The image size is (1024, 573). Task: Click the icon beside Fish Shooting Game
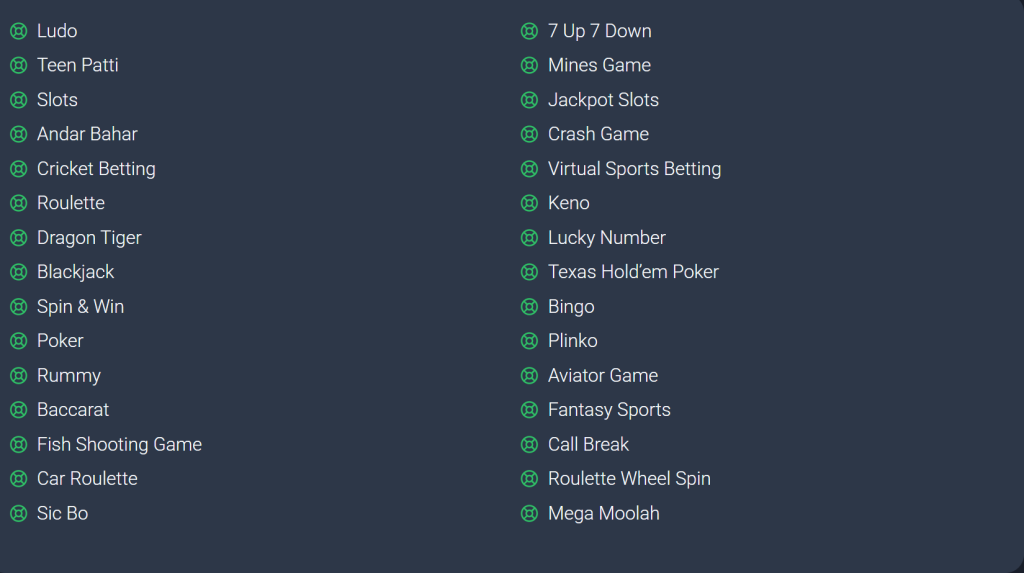[18, 445]
